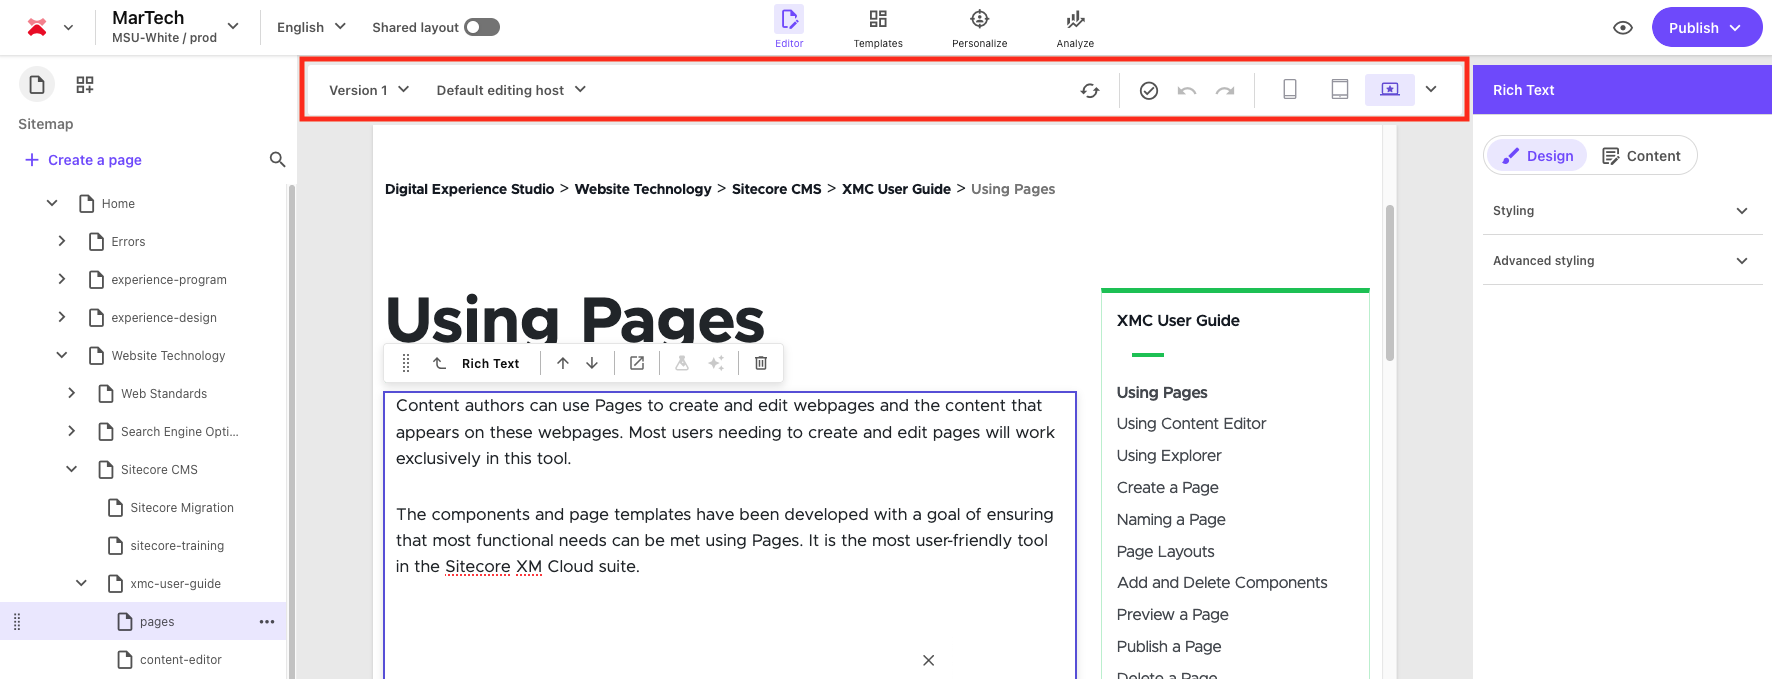Click the drag handle beside pages item
This screenshot has height=679, width=1772.
click(x=17, y=622)
